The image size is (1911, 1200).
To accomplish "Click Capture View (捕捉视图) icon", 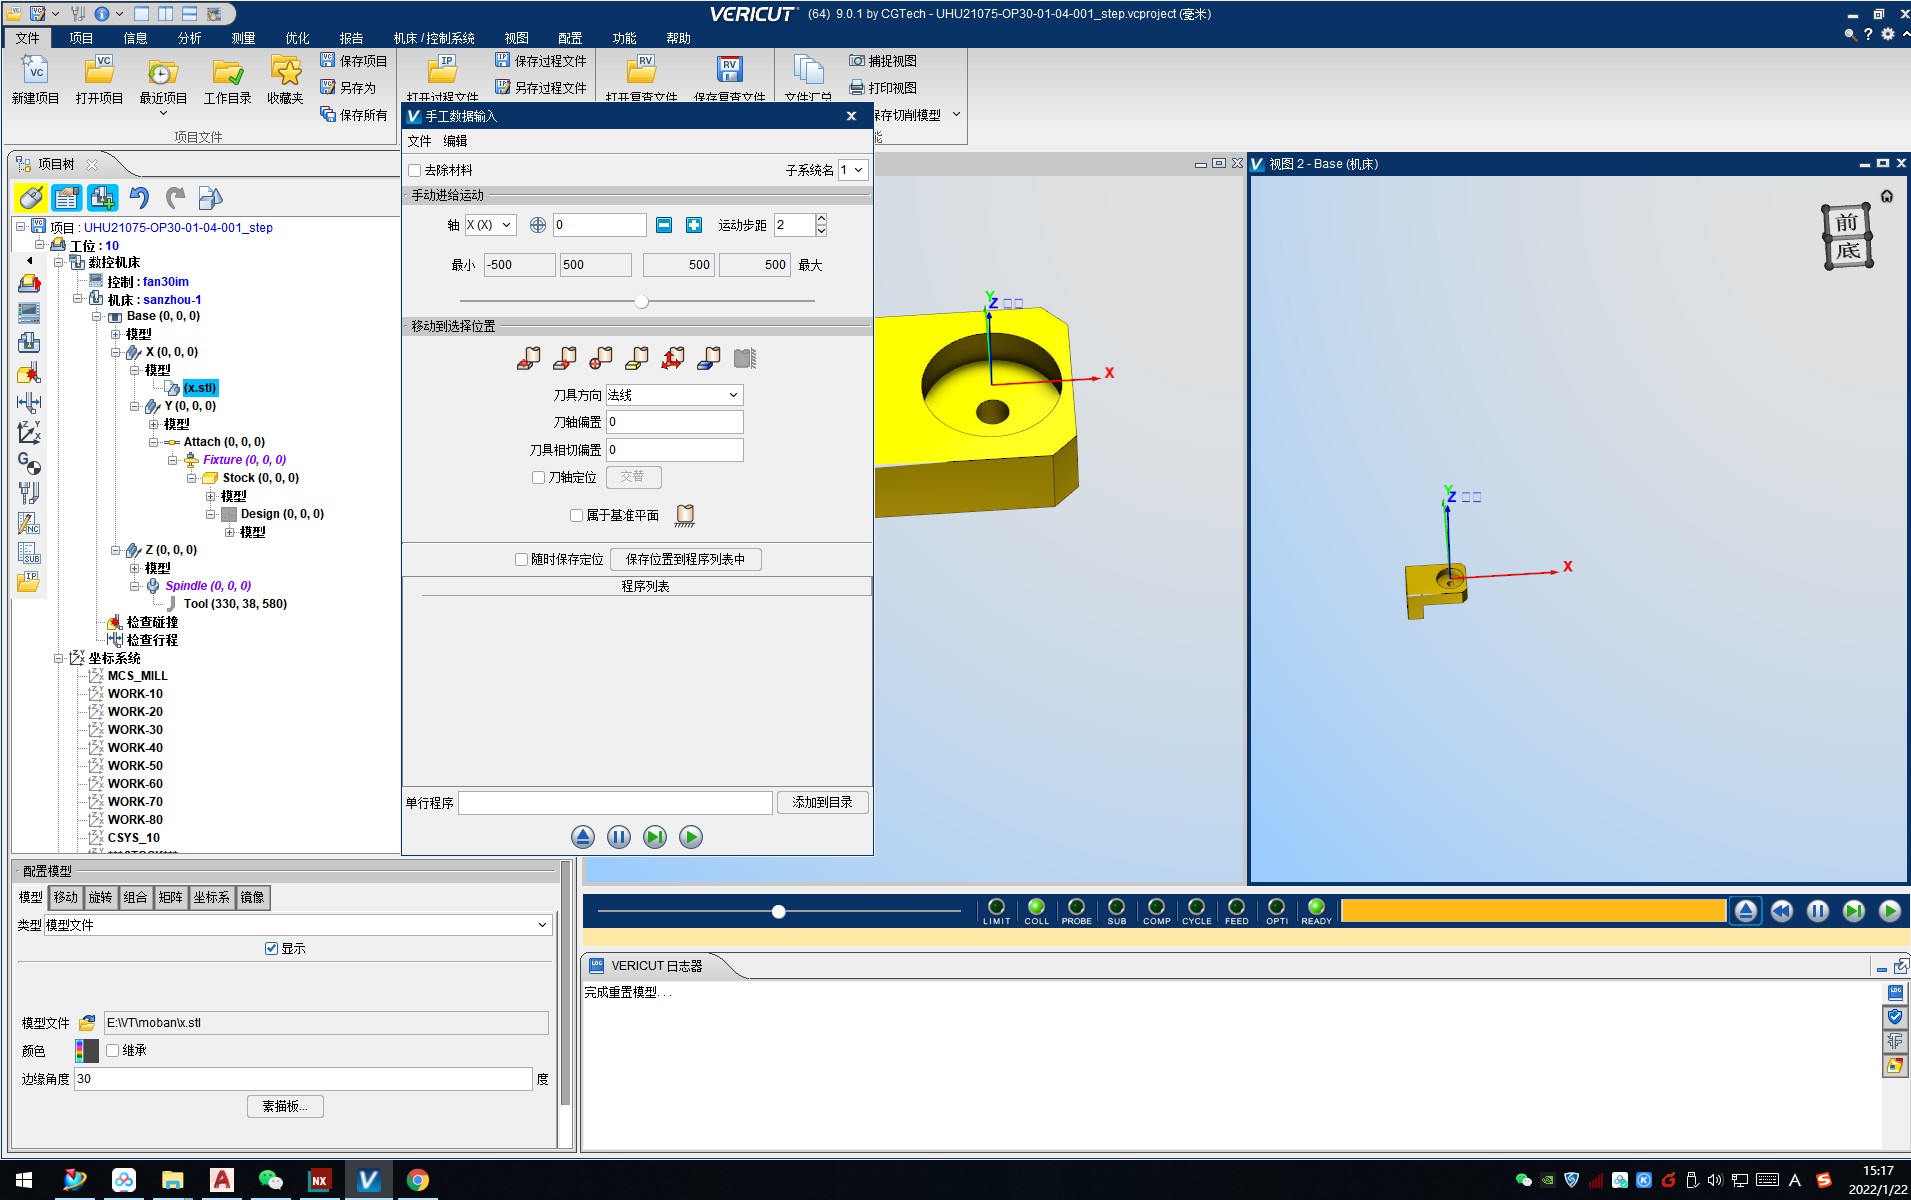I will (883, 61).
